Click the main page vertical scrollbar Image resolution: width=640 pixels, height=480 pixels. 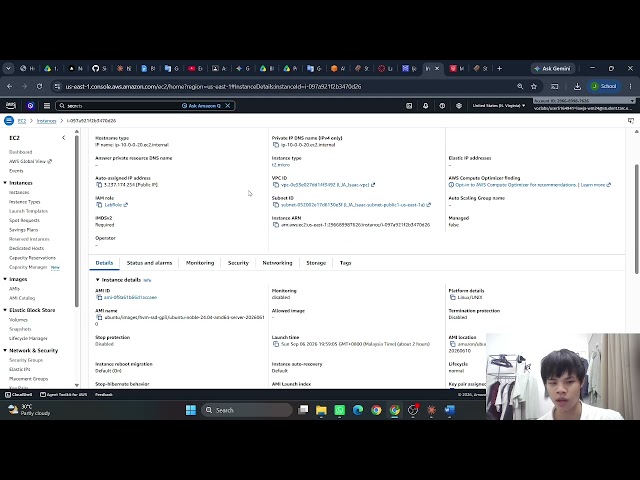coord(636,219)
